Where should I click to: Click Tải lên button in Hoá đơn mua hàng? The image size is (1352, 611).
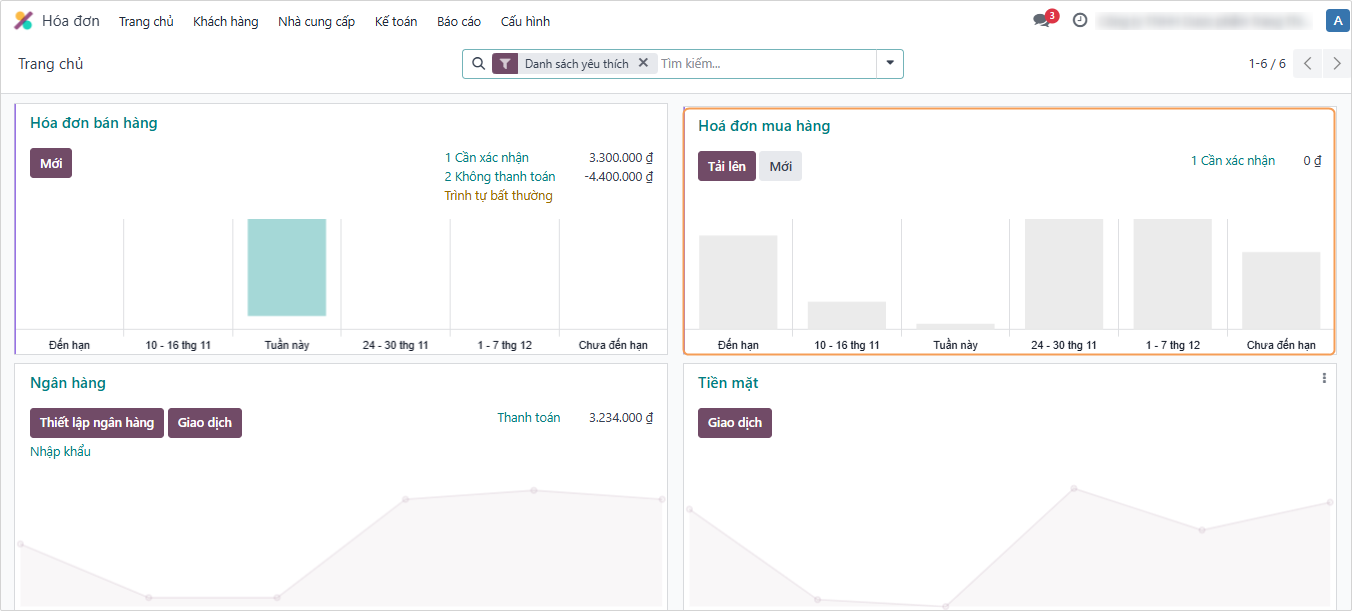tap(727, 166)
